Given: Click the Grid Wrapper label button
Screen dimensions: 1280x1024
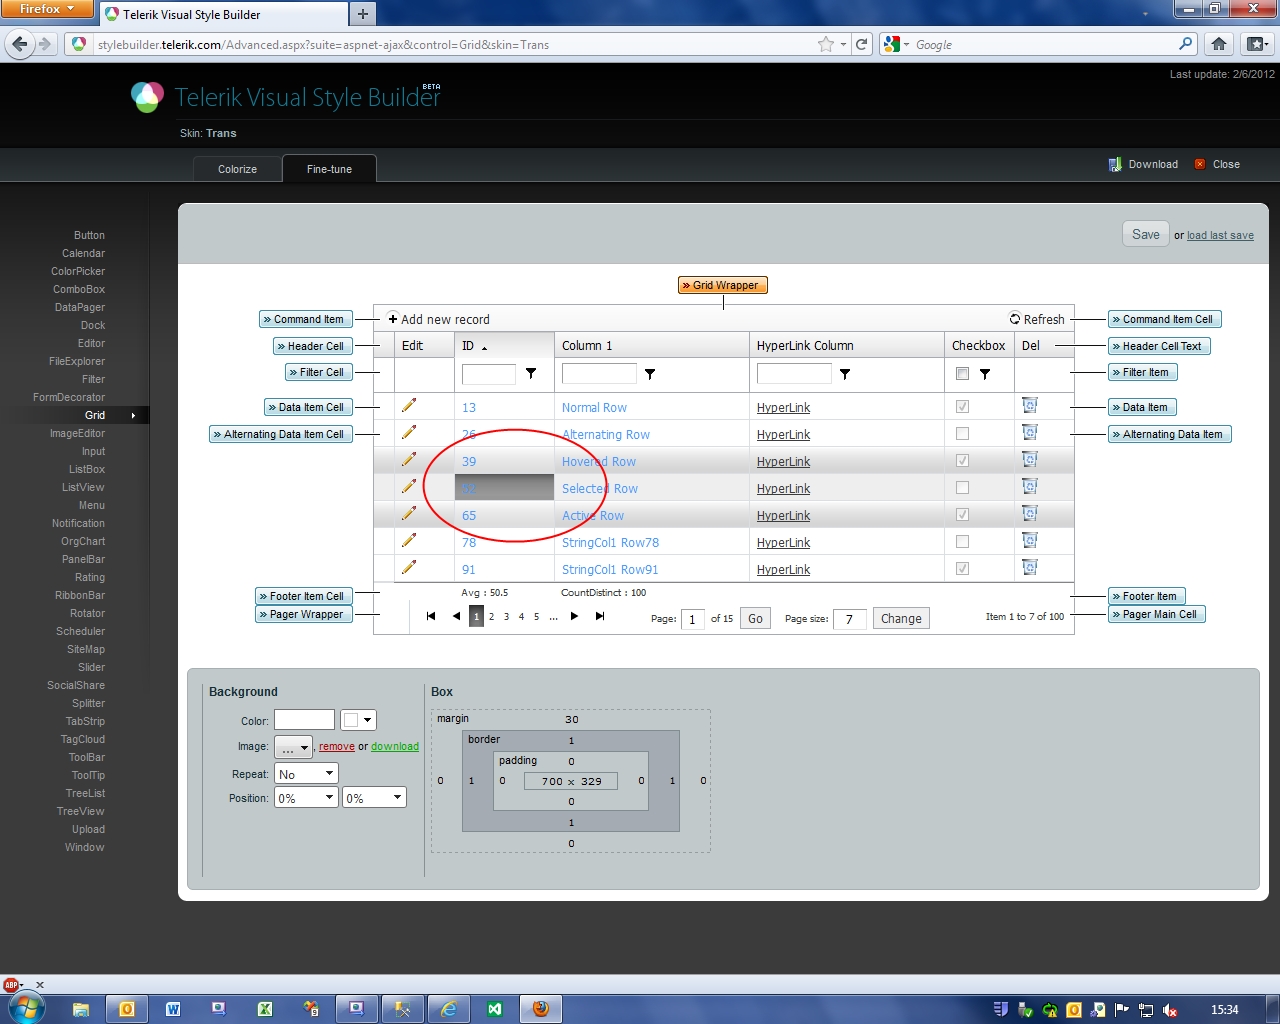Looking at the screenshot, I should [723, 285].
